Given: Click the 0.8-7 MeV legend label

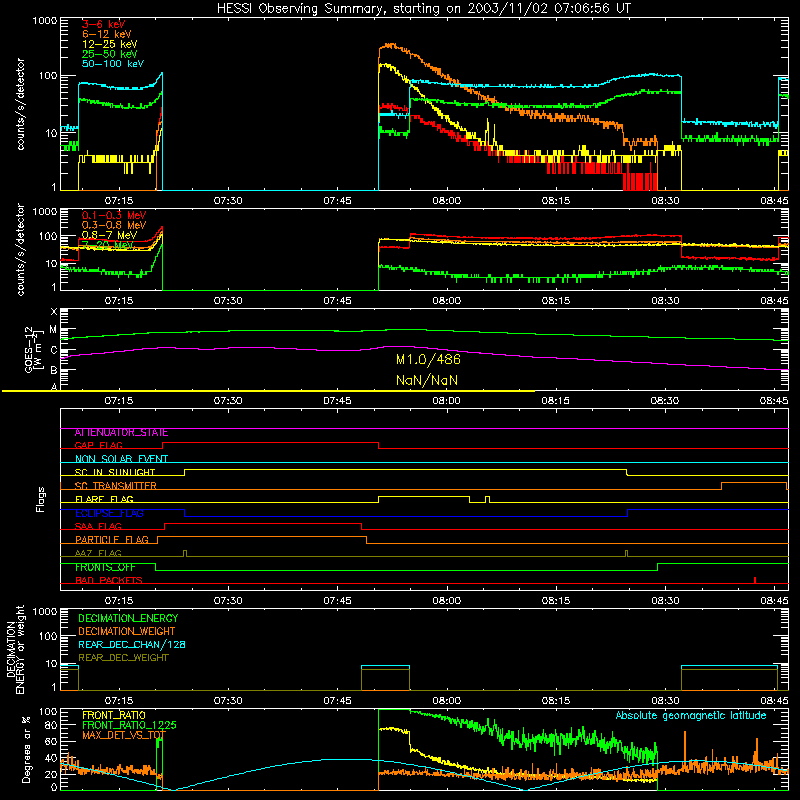Looking at the screenshot, I should [x=109, y=235].
